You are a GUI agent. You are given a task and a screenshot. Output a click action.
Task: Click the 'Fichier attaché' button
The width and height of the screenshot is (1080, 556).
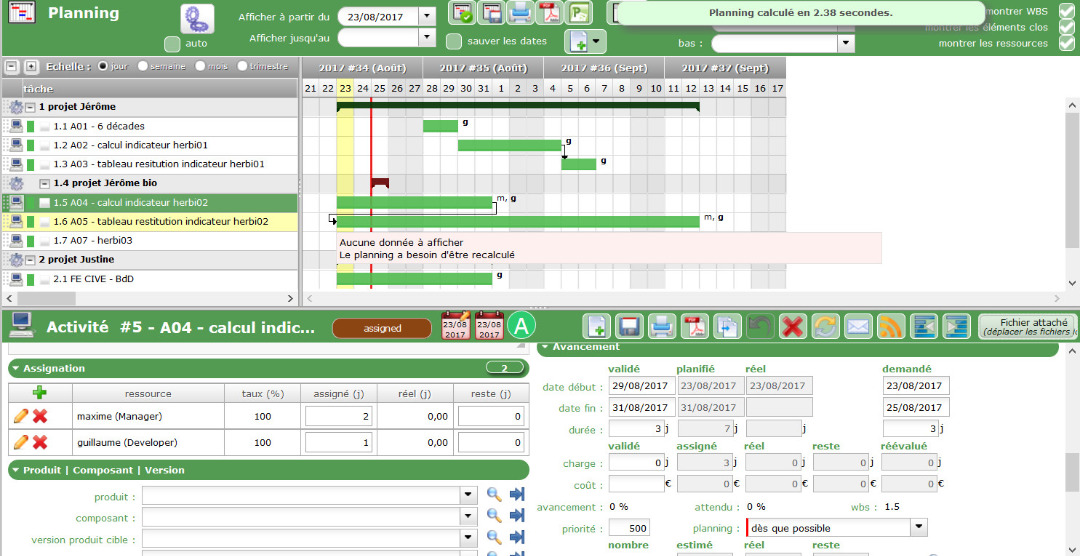1027,327
